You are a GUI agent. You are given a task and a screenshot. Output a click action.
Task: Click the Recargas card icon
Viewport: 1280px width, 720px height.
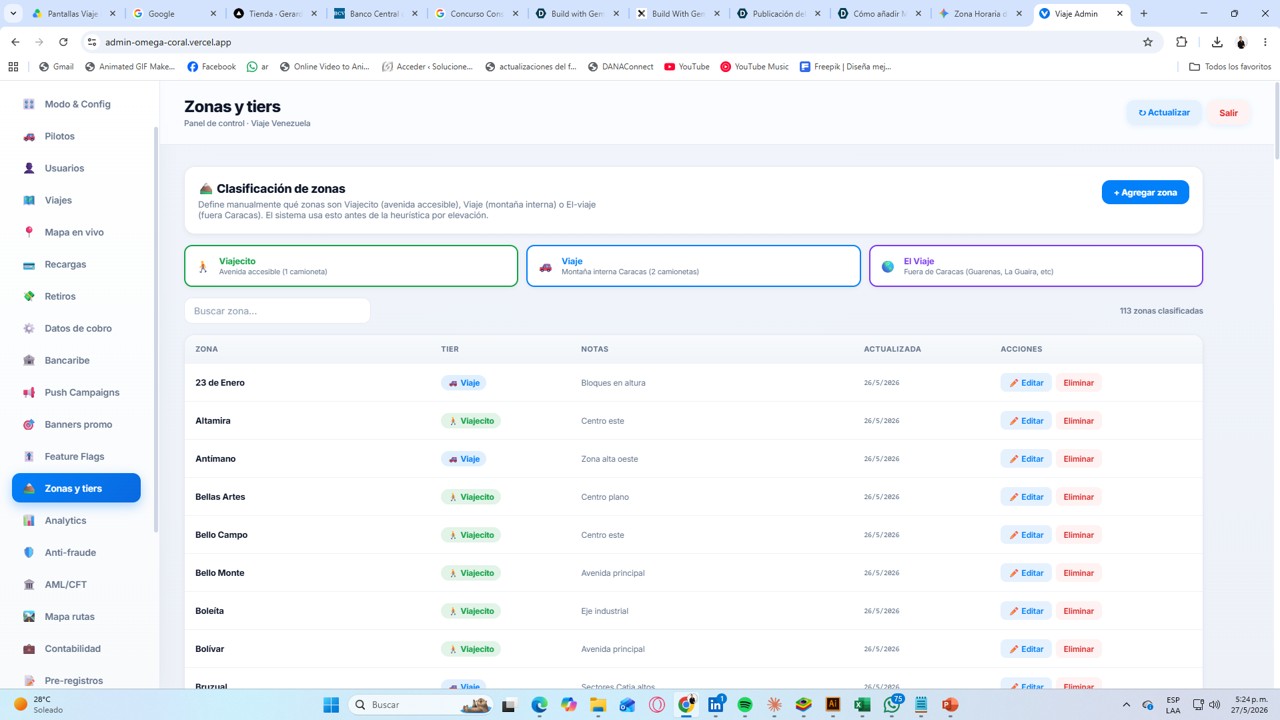[29, 264]
